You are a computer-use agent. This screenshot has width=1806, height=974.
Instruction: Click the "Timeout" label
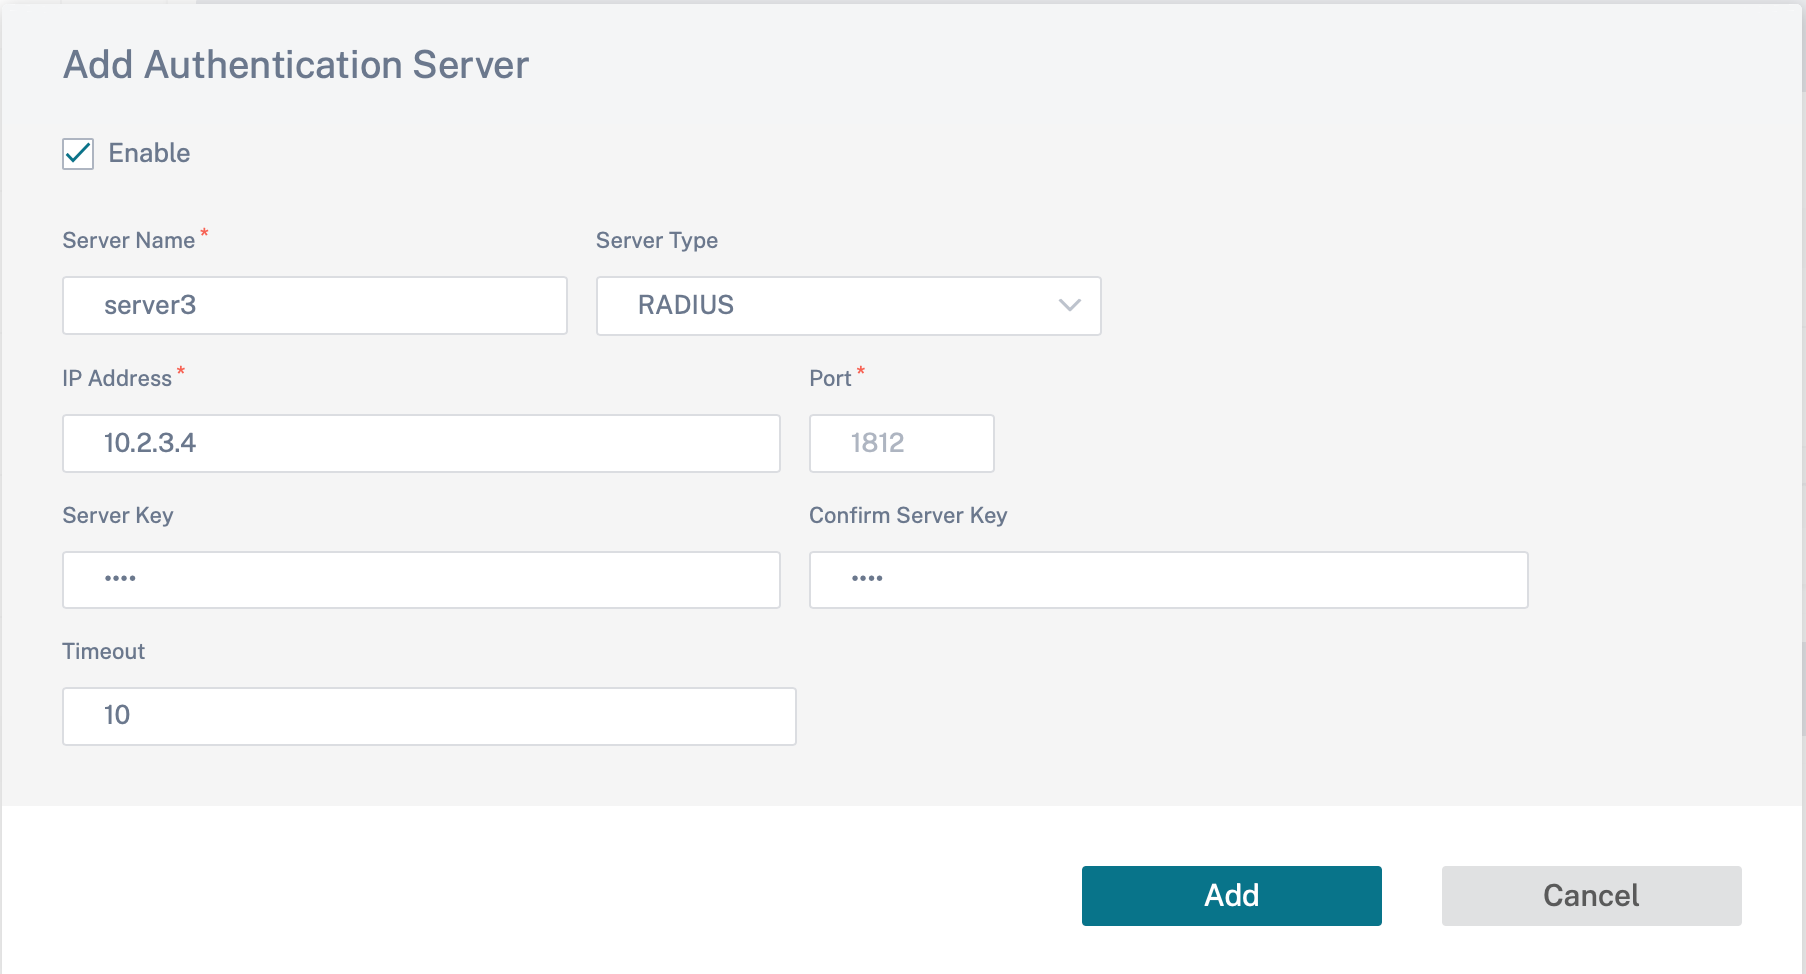[x=104, y=652]
